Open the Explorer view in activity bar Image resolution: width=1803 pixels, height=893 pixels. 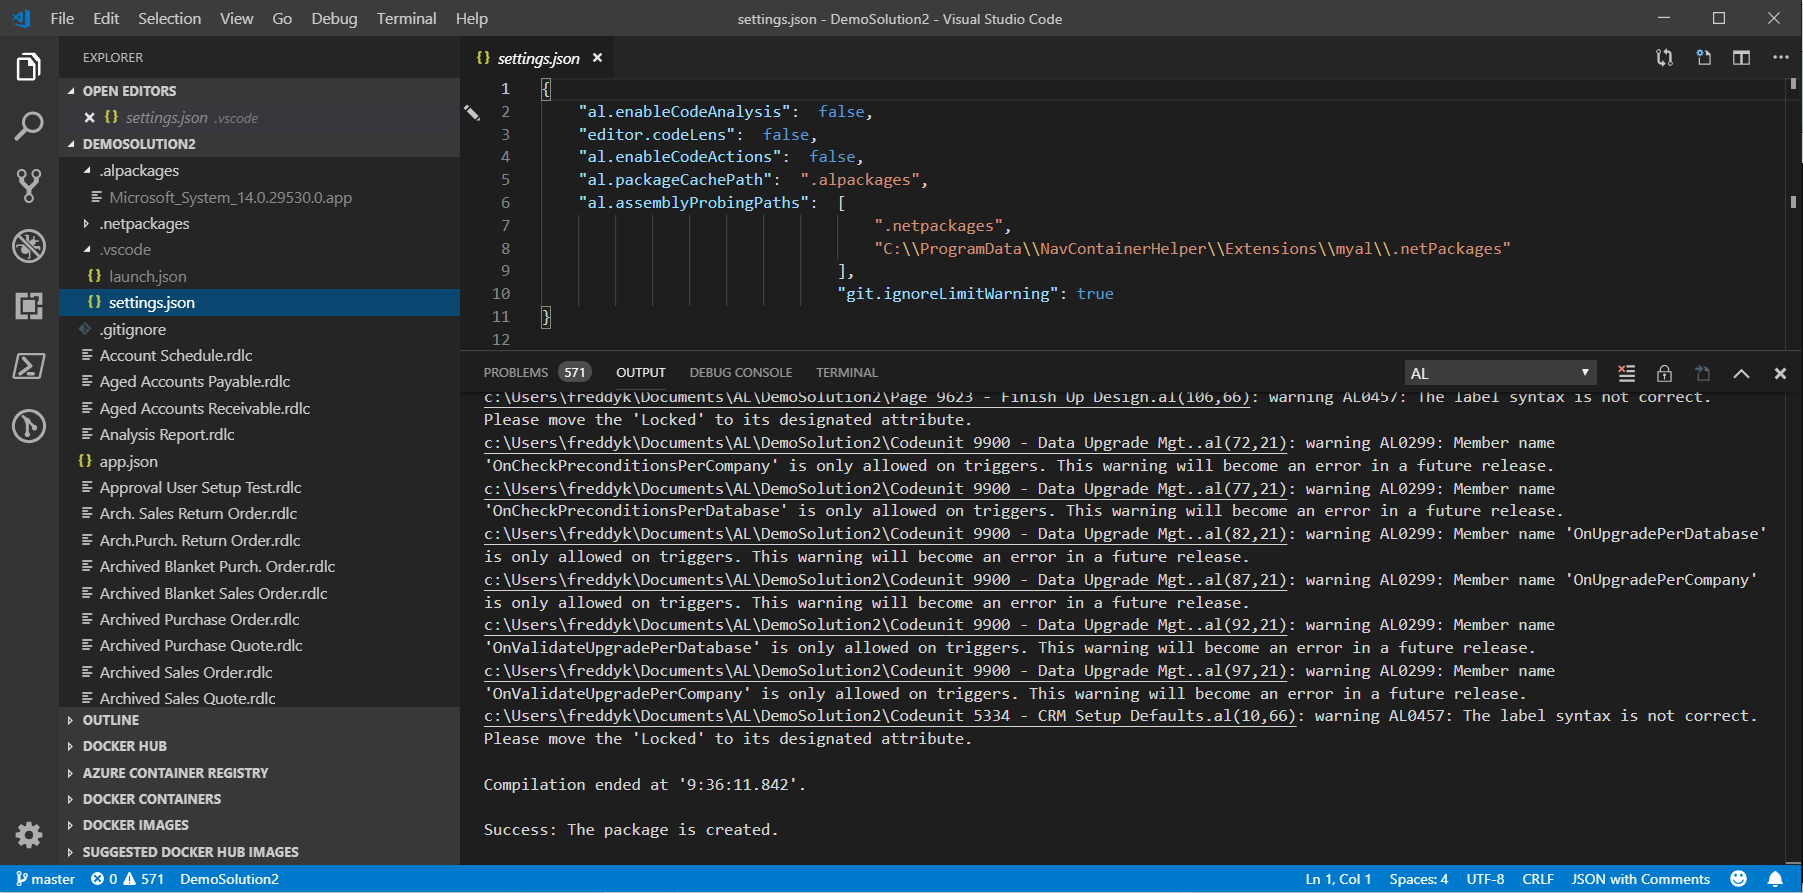pos(29,67)
